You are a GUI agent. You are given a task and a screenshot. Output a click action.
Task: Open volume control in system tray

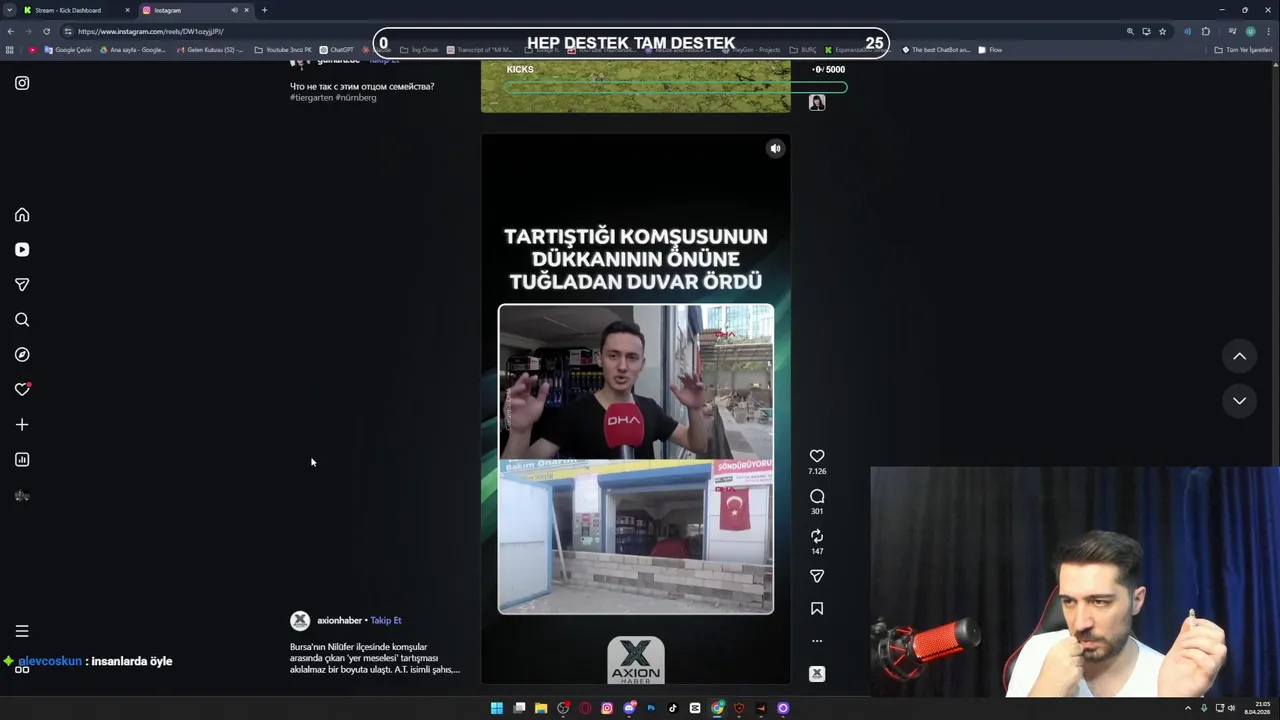[x=1231, y=708]
